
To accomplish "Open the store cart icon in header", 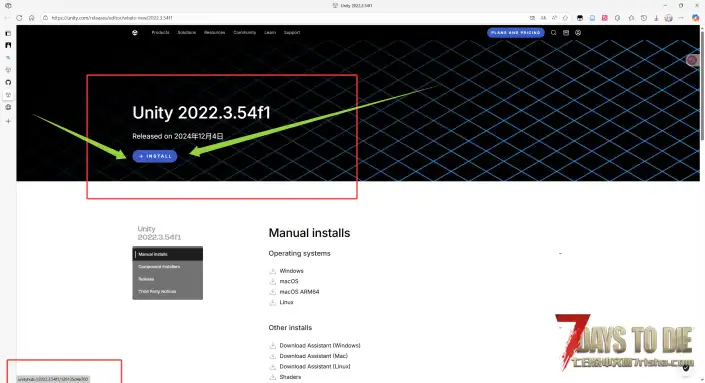I will 566,32.
